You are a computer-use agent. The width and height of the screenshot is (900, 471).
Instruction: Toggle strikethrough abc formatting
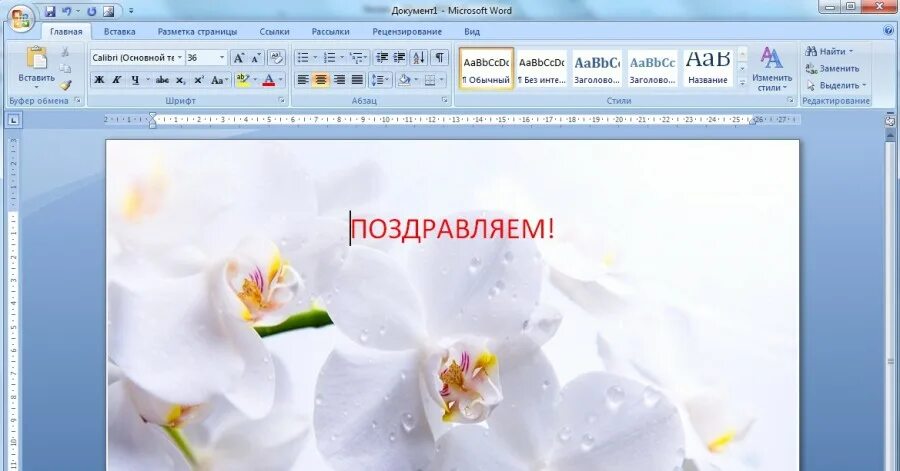pos(162,80)
